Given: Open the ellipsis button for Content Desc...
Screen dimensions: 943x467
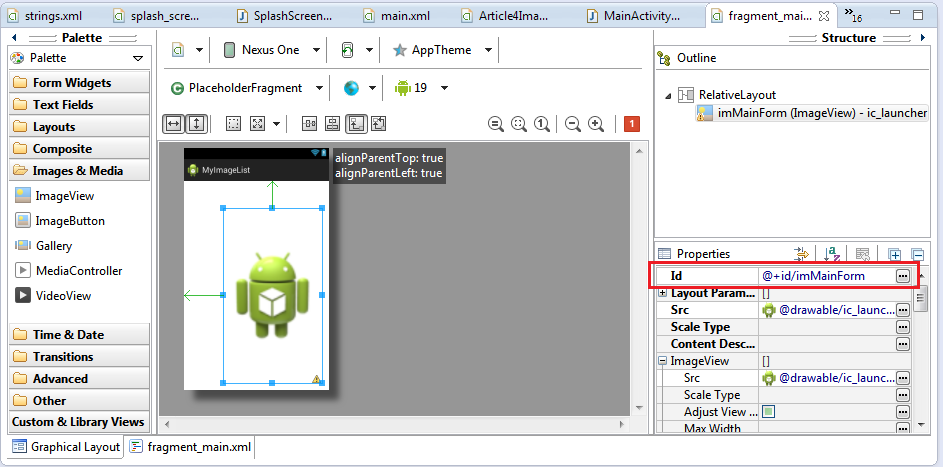Looking at the screenshot, I should [x=902, y=344].
